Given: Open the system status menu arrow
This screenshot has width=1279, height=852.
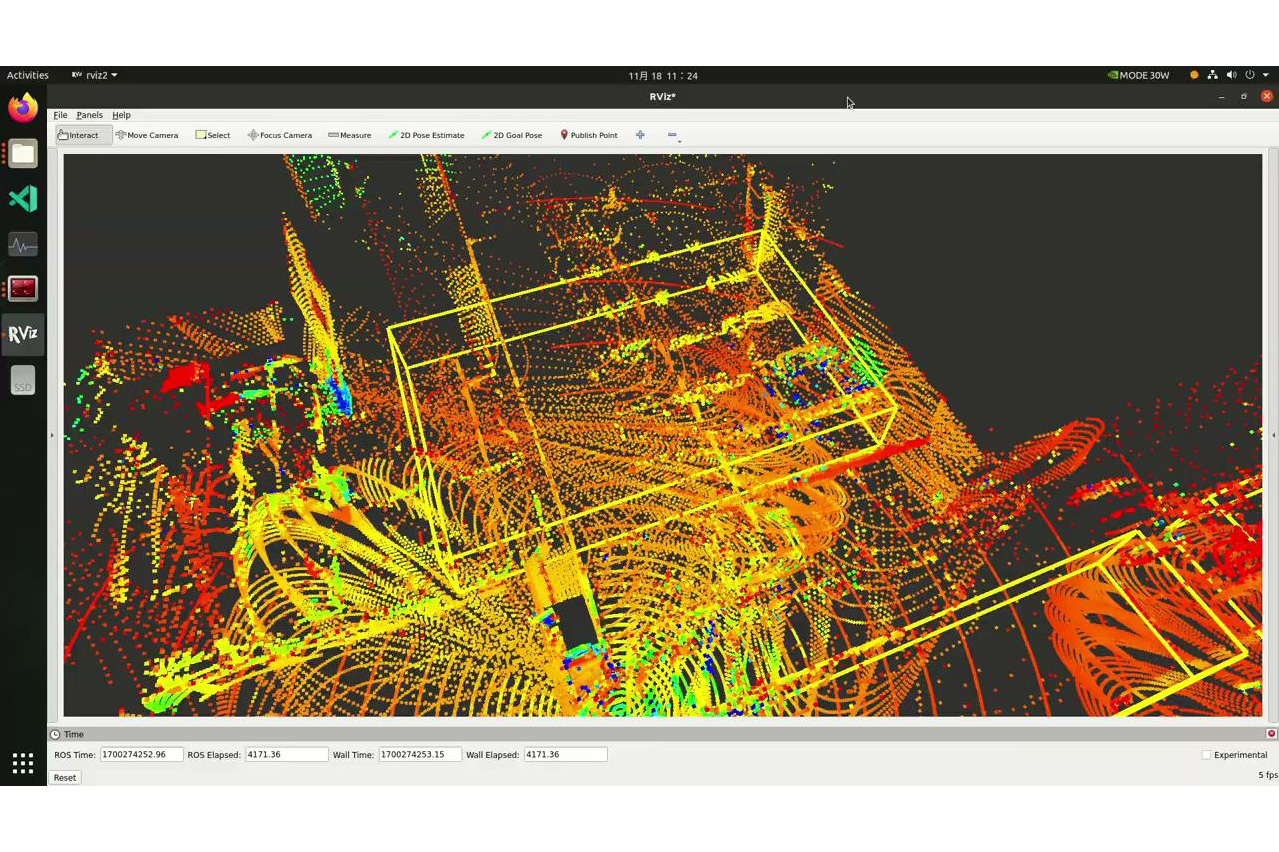Looking at the screenshot, I should (1266, 75).
